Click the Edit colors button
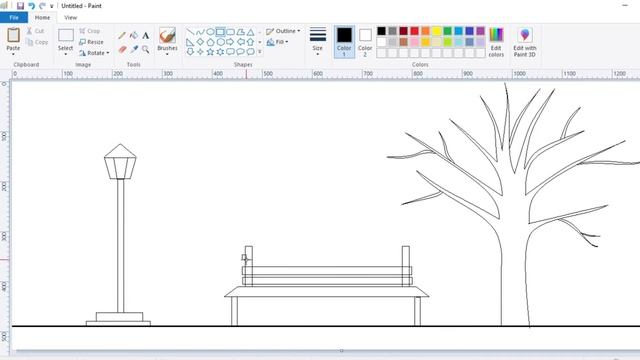 (x=496, y=42)
